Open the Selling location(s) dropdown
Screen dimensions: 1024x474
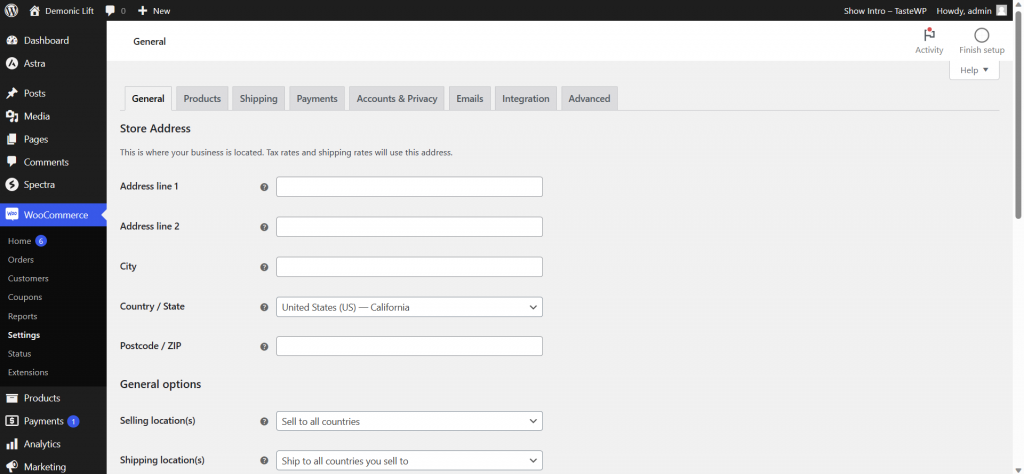[409, 421]
